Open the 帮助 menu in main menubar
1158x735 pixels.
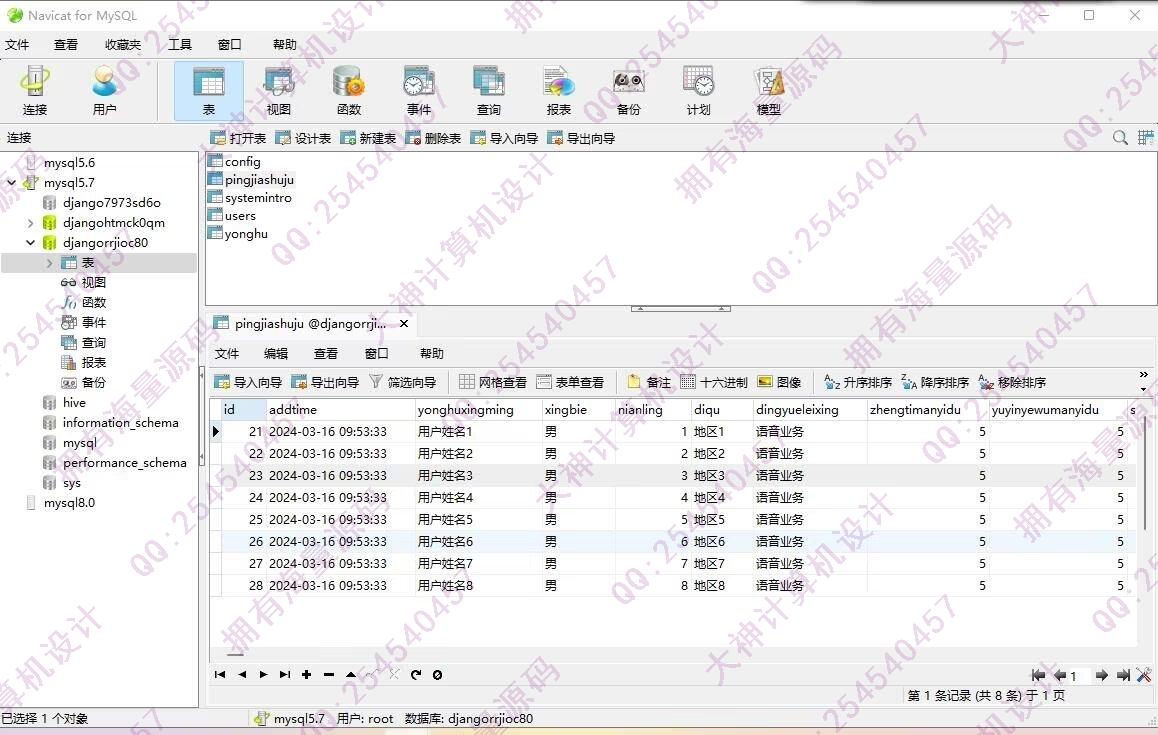(x=284, y=44)
